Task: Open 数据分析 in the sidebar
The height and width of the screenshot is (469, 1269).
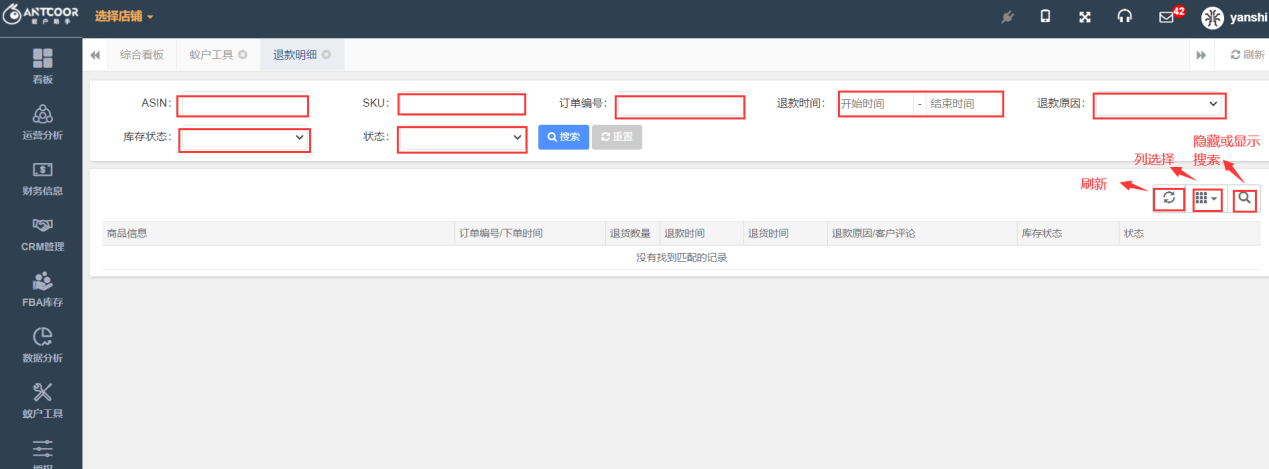Action: pos(42,345)
